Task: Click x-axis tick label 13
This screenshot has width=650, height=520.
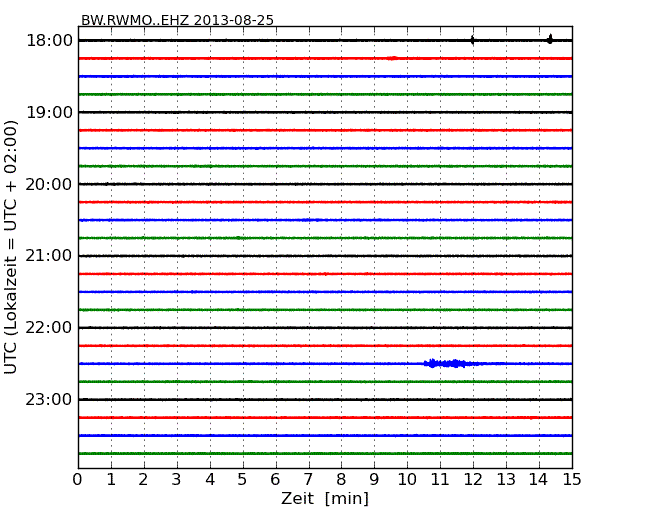Action: pos(506,480)
